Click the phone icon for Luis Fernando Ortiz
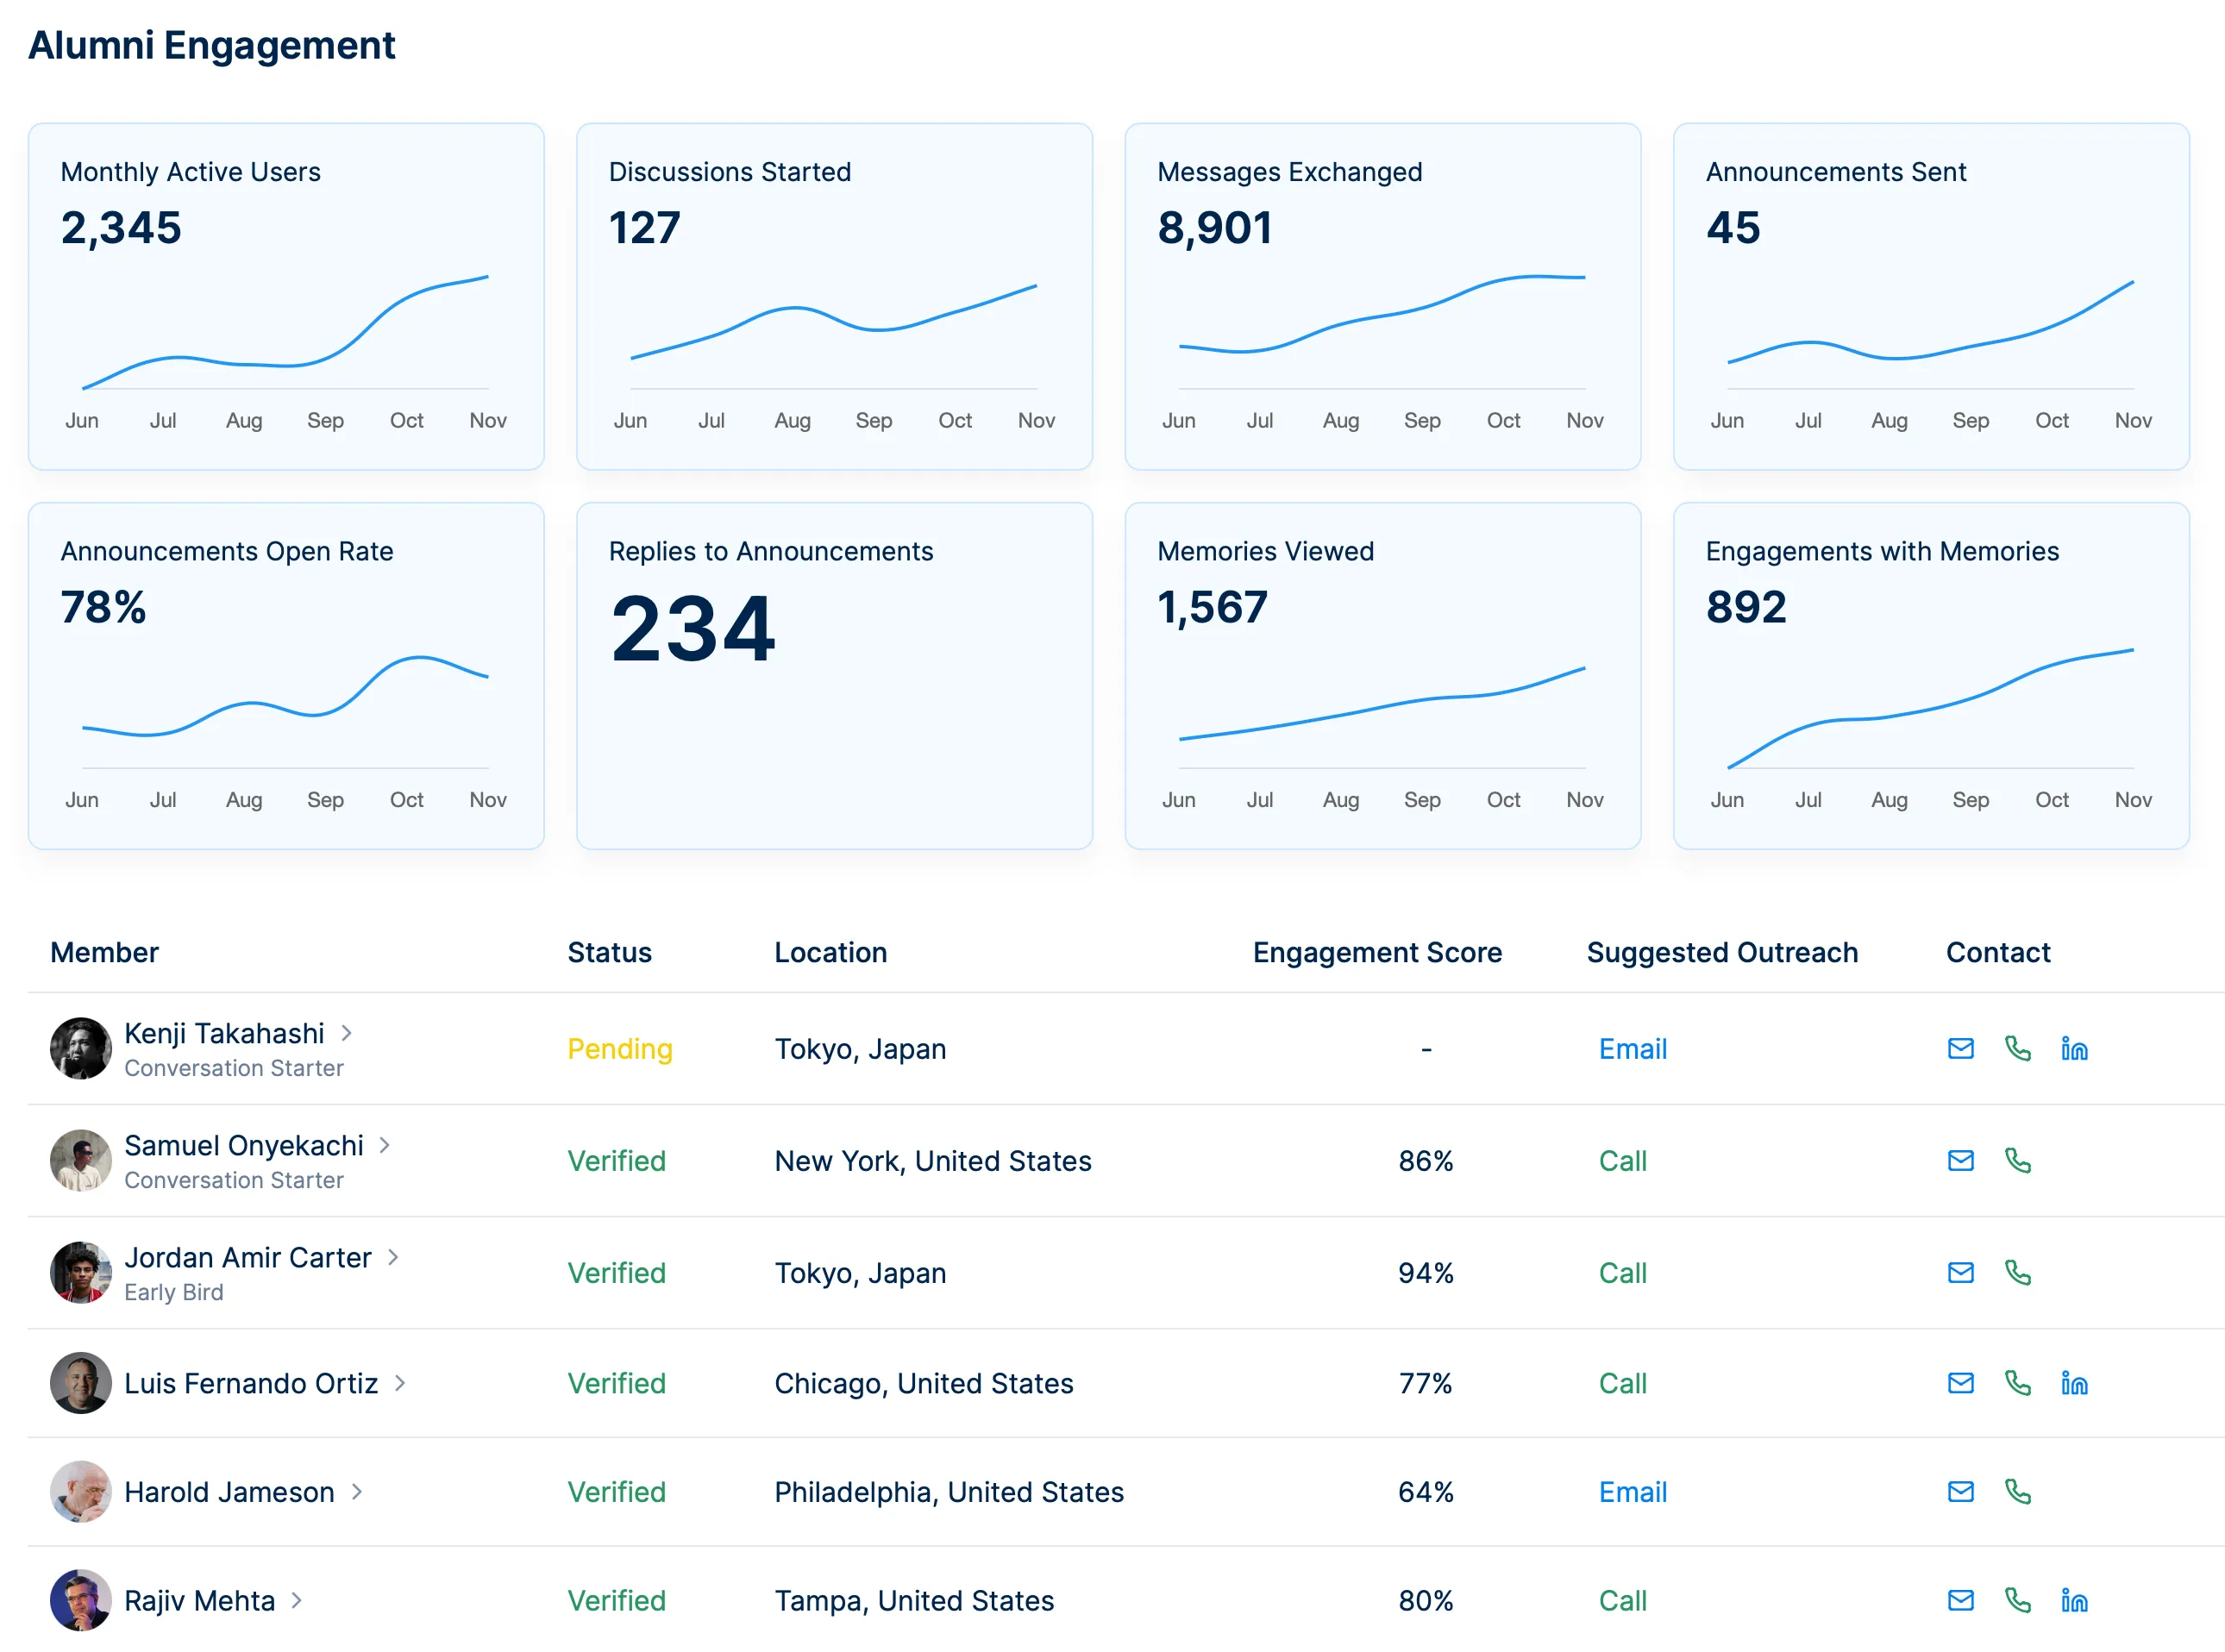 [2018, 1383]
